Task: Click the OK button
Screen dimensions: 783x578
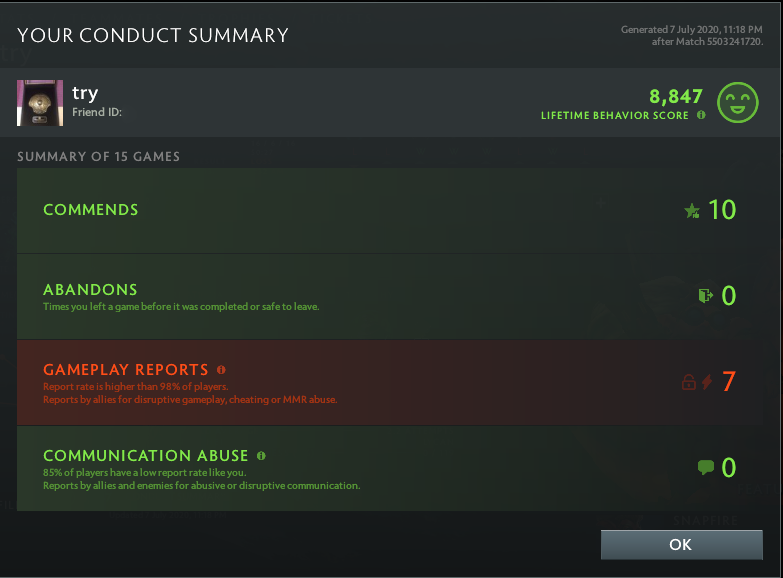Action: (x=682, y=545)
